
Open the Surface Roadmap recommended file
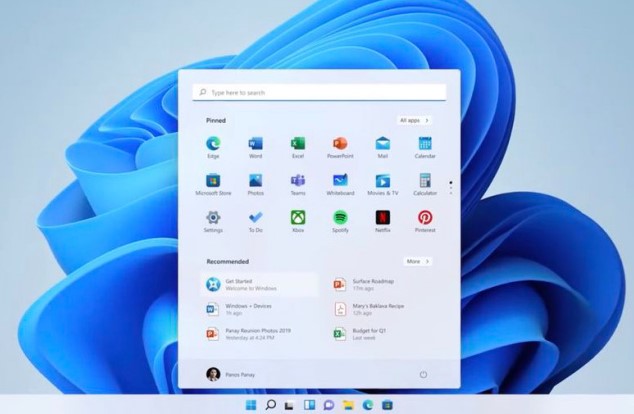coord(372,284)
